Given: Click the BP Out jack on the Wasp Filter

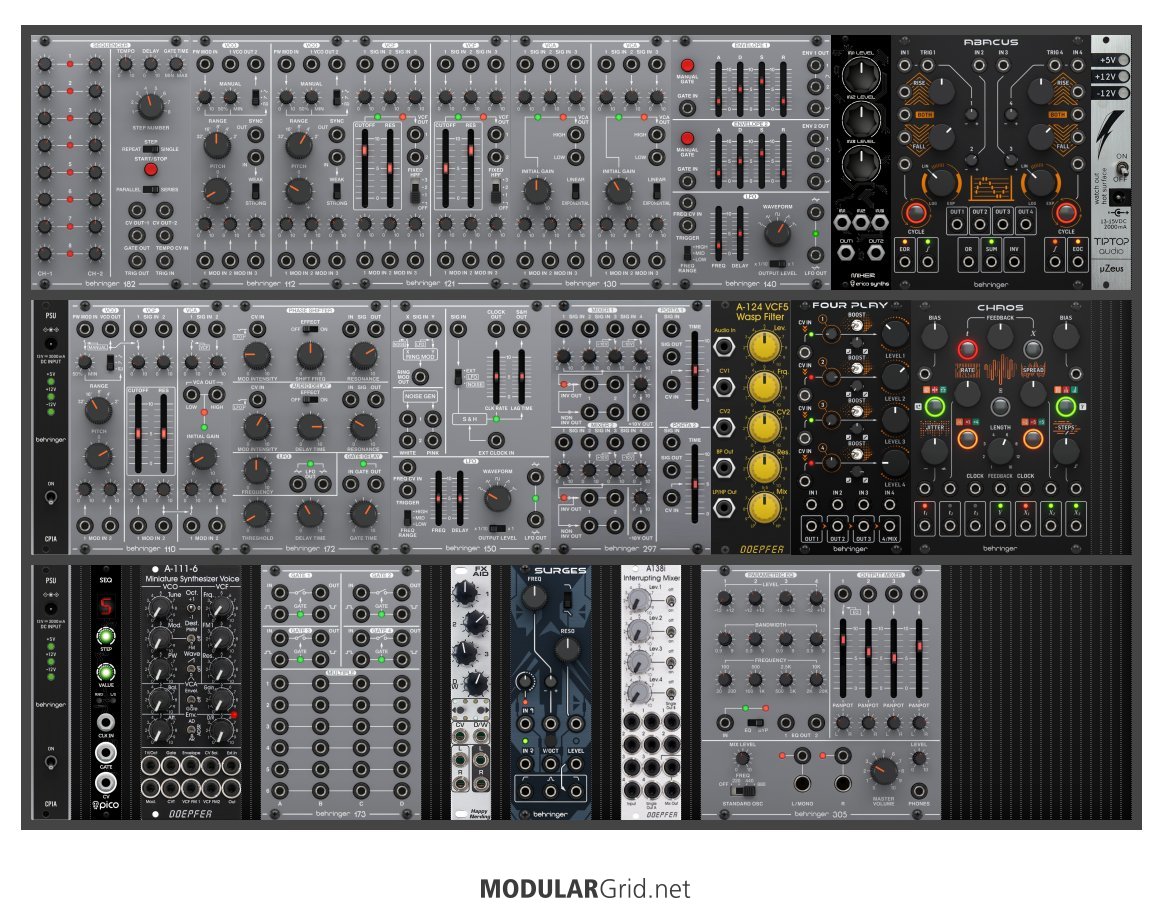Looking at the screenshot, I should tap(723, 468).
